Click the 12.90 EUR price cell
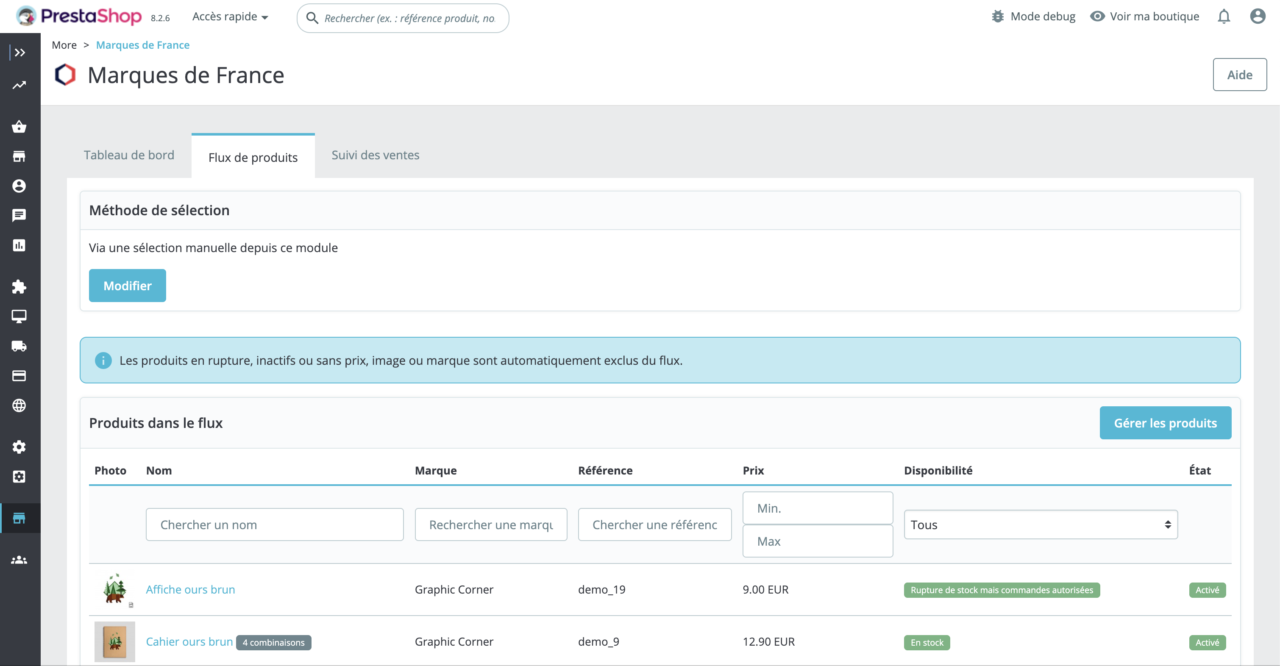The image size is (1280, 666). pyautogui.click(x=769, y=642)
